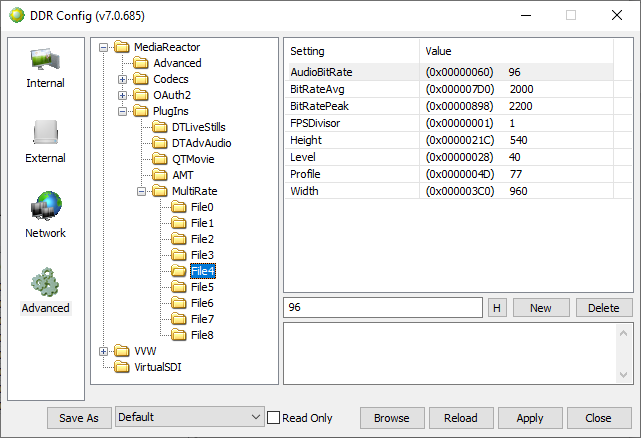The image size is (641, 438).
Task: Open the External storage section
Action: point(45,142)
